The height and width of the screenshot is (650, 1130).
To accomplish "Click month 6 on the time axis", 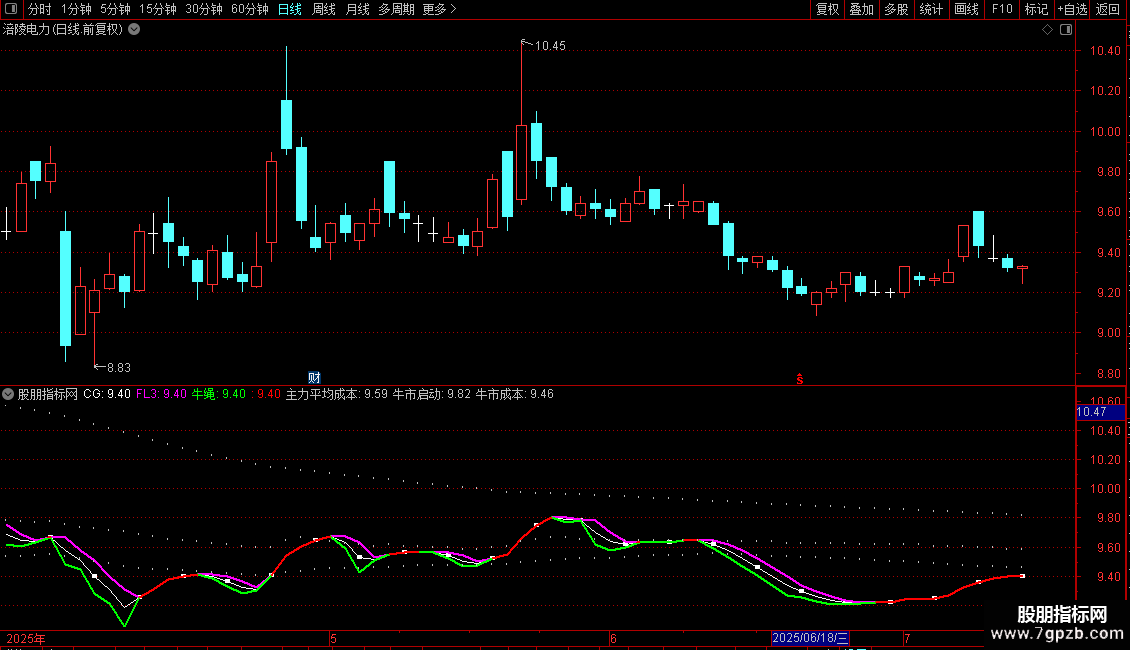I will [613, 638].
